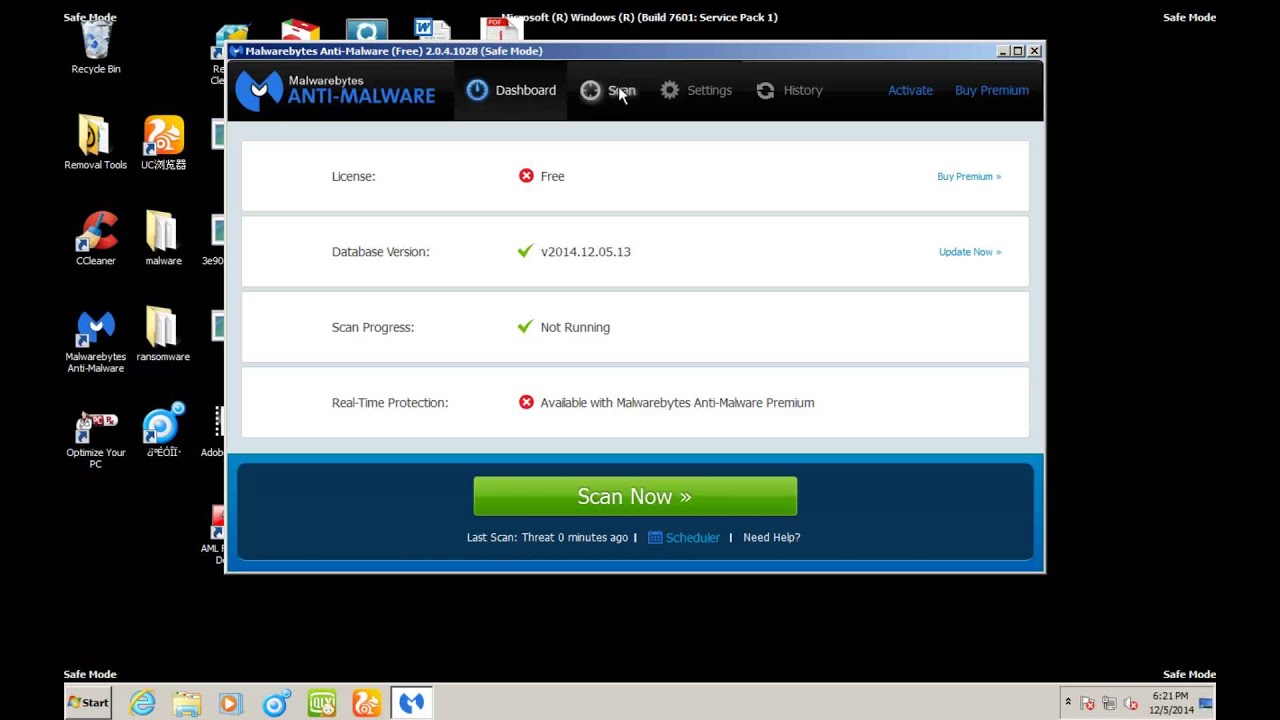Minimize the Malwarebytes window
This screenshot has height=720, width=1280.
click(x=1003, y=51)
